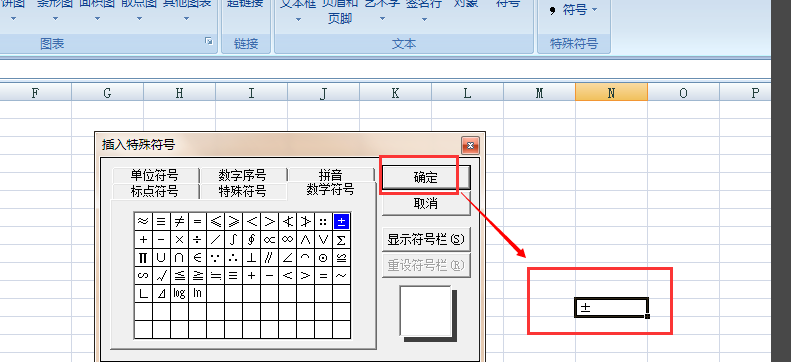
Task: Choose the log function symbol
Action: [x=179, y=293]
